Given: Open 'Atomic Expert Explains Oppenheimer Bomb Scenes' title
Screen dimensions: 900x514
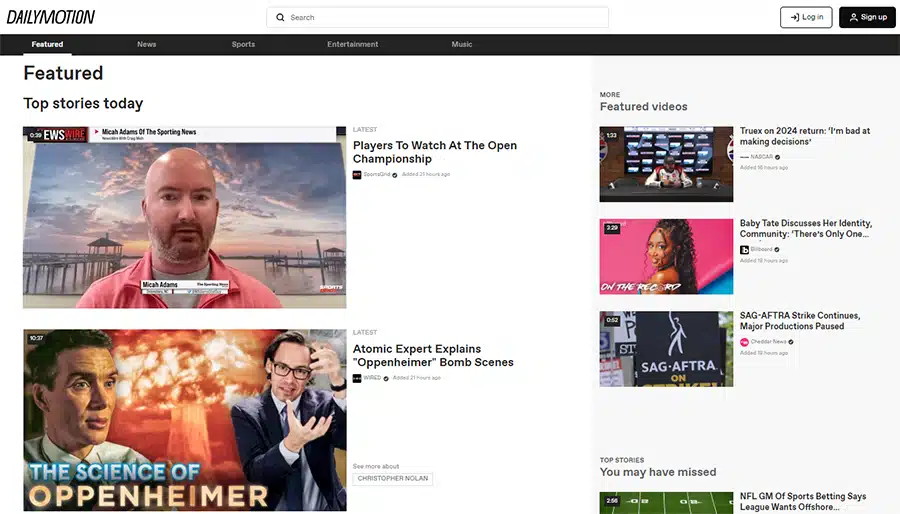Looking at the screenshot, I should [433, 356].
